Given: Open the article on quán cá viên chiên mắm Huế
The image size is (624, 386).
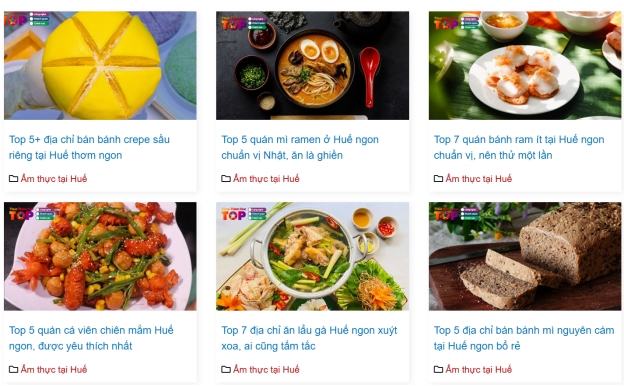Looking at the screenshot, I should [91, 338].
